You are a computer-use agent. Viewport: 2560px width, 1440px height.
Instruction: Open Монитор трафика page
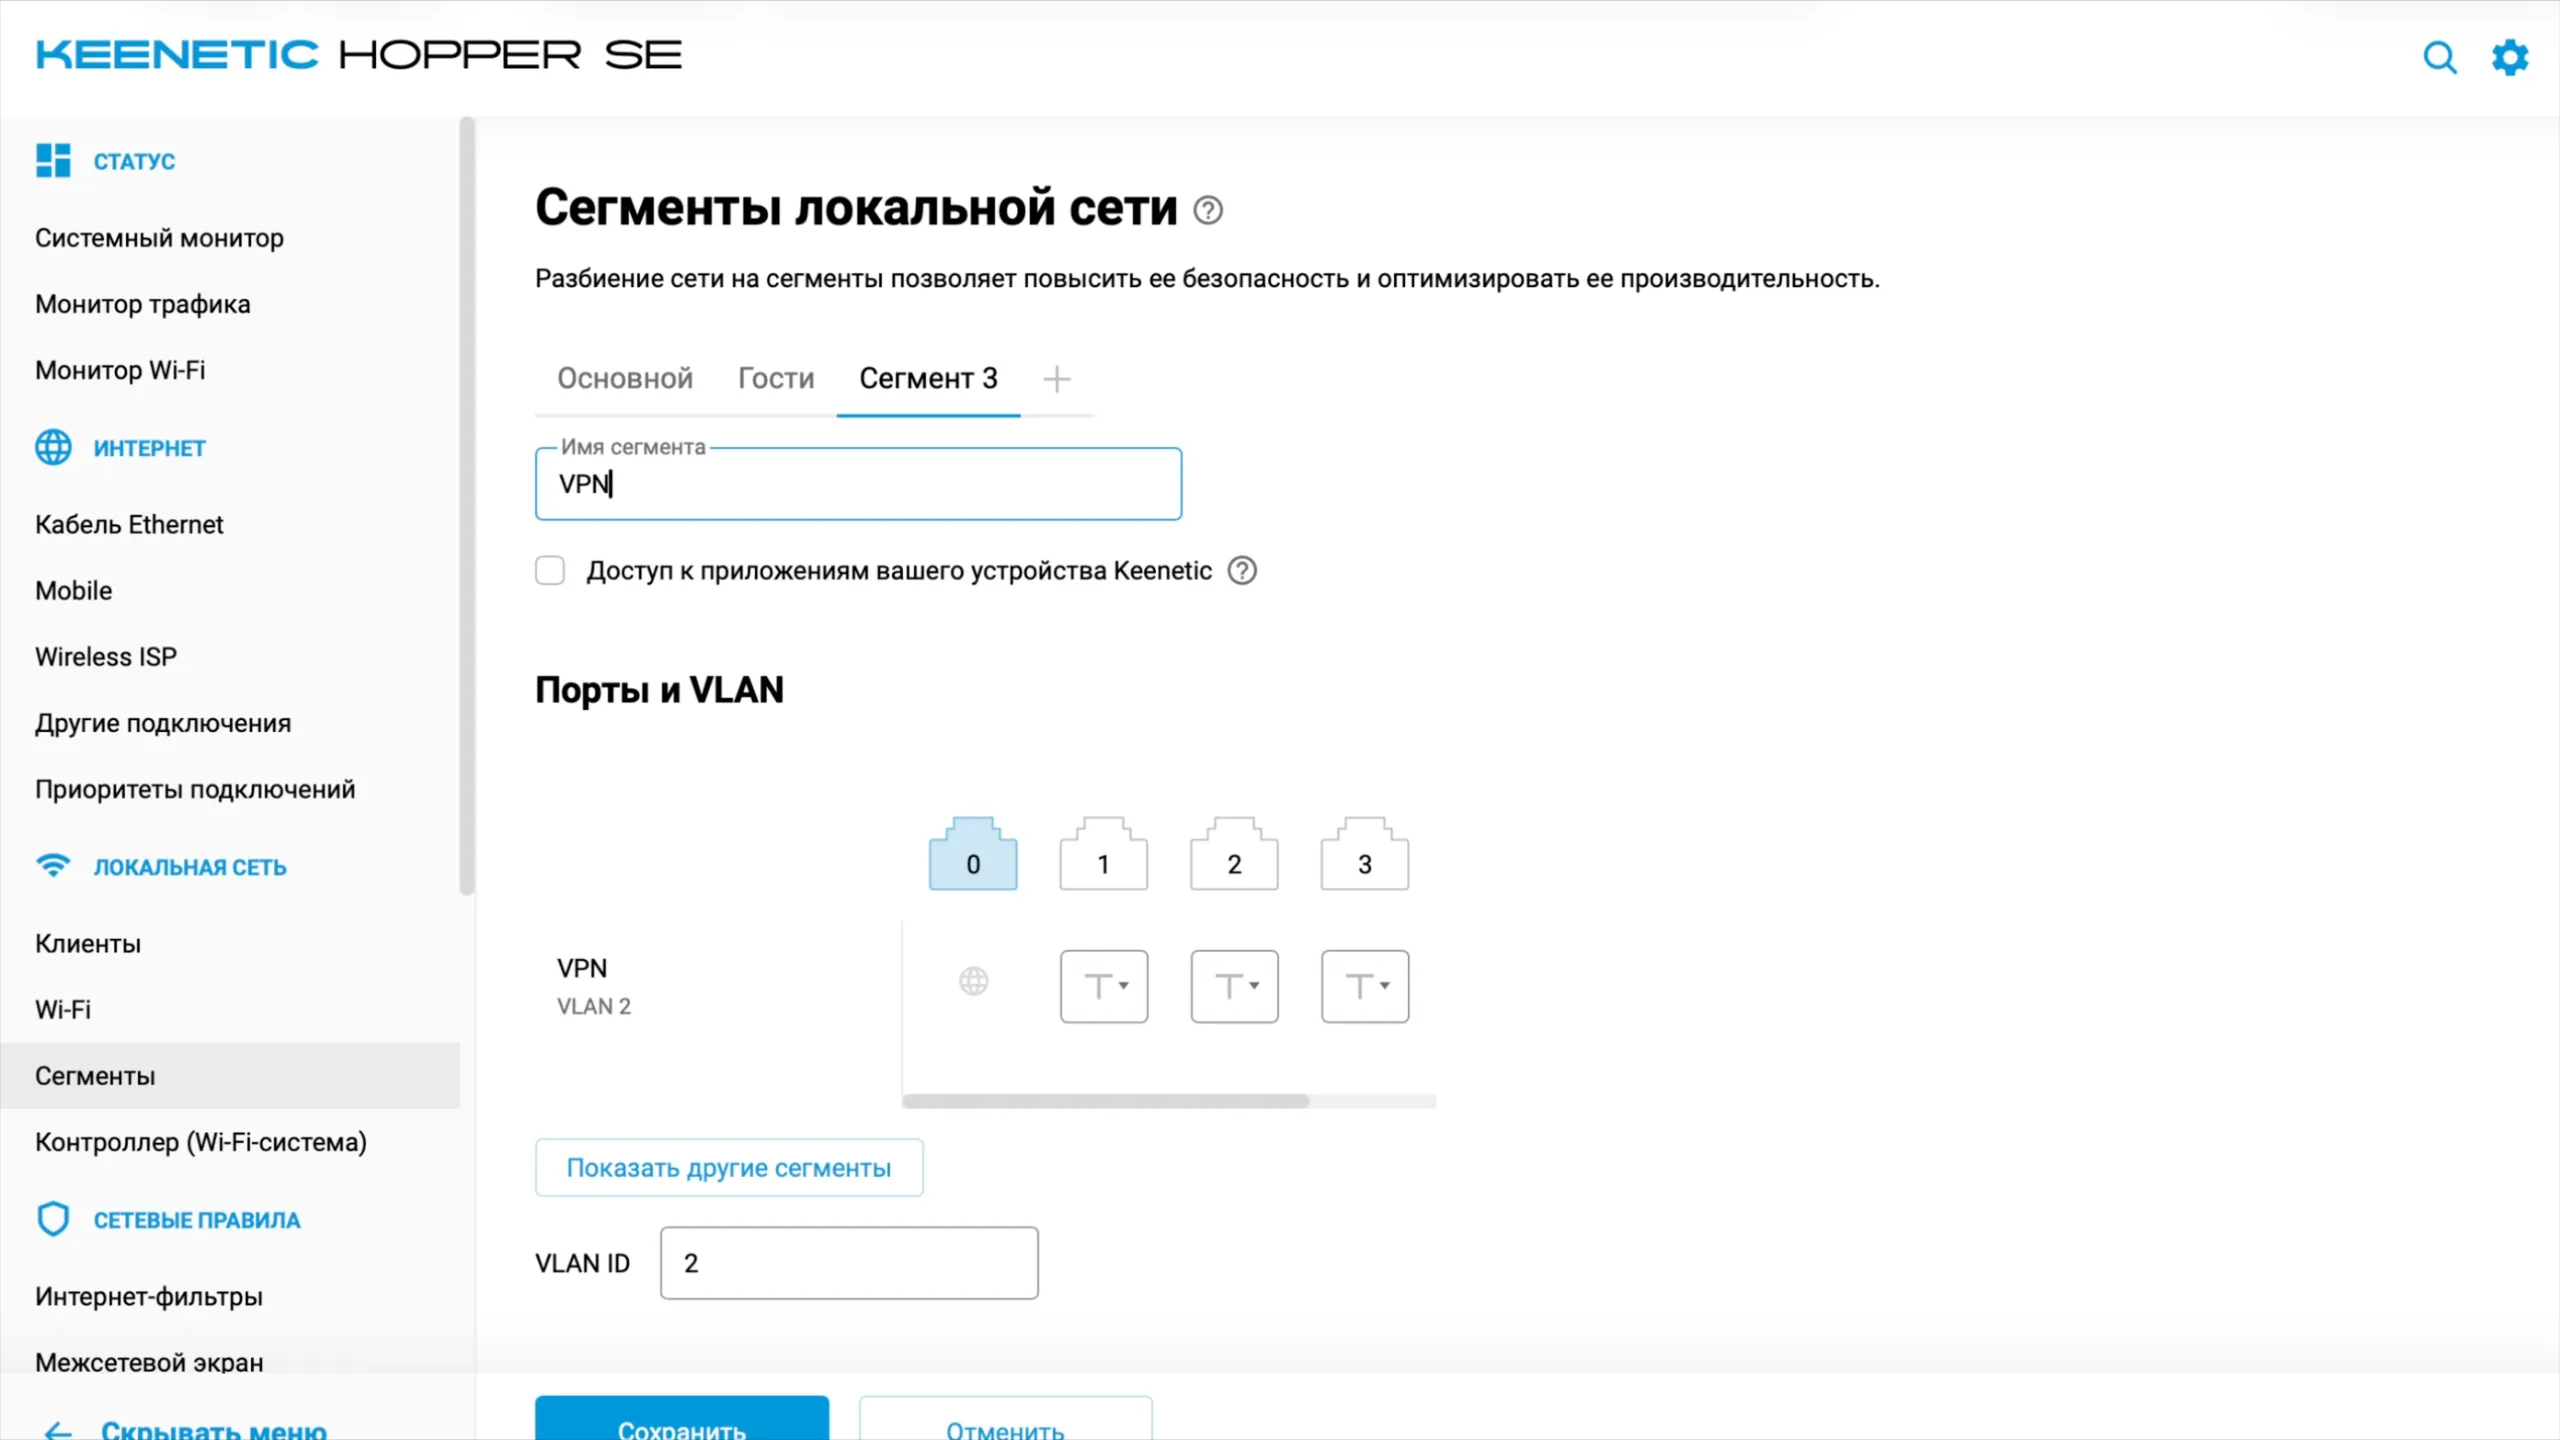click(143, 304)
